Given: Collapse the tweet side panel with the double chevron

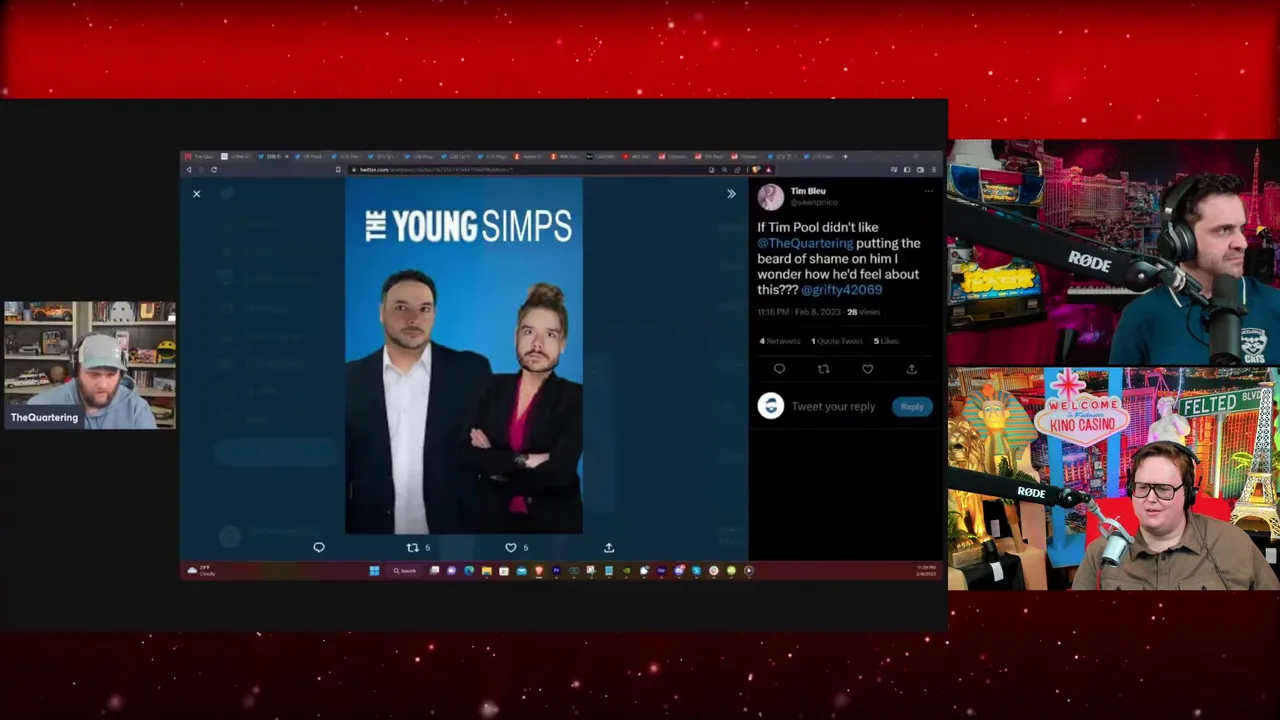Looking at the screenshot, I should 731,193.
